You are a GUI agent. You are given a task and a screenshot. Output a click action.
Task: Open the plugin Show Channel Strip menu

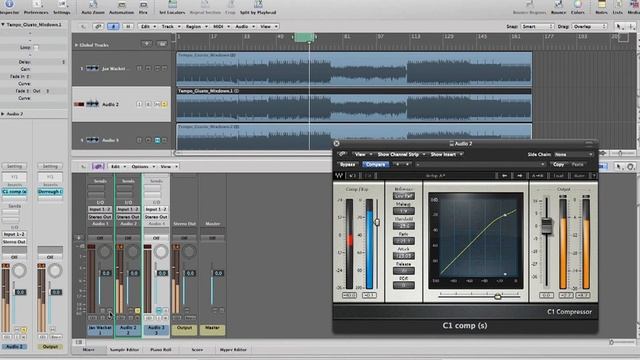pos(400,154)
